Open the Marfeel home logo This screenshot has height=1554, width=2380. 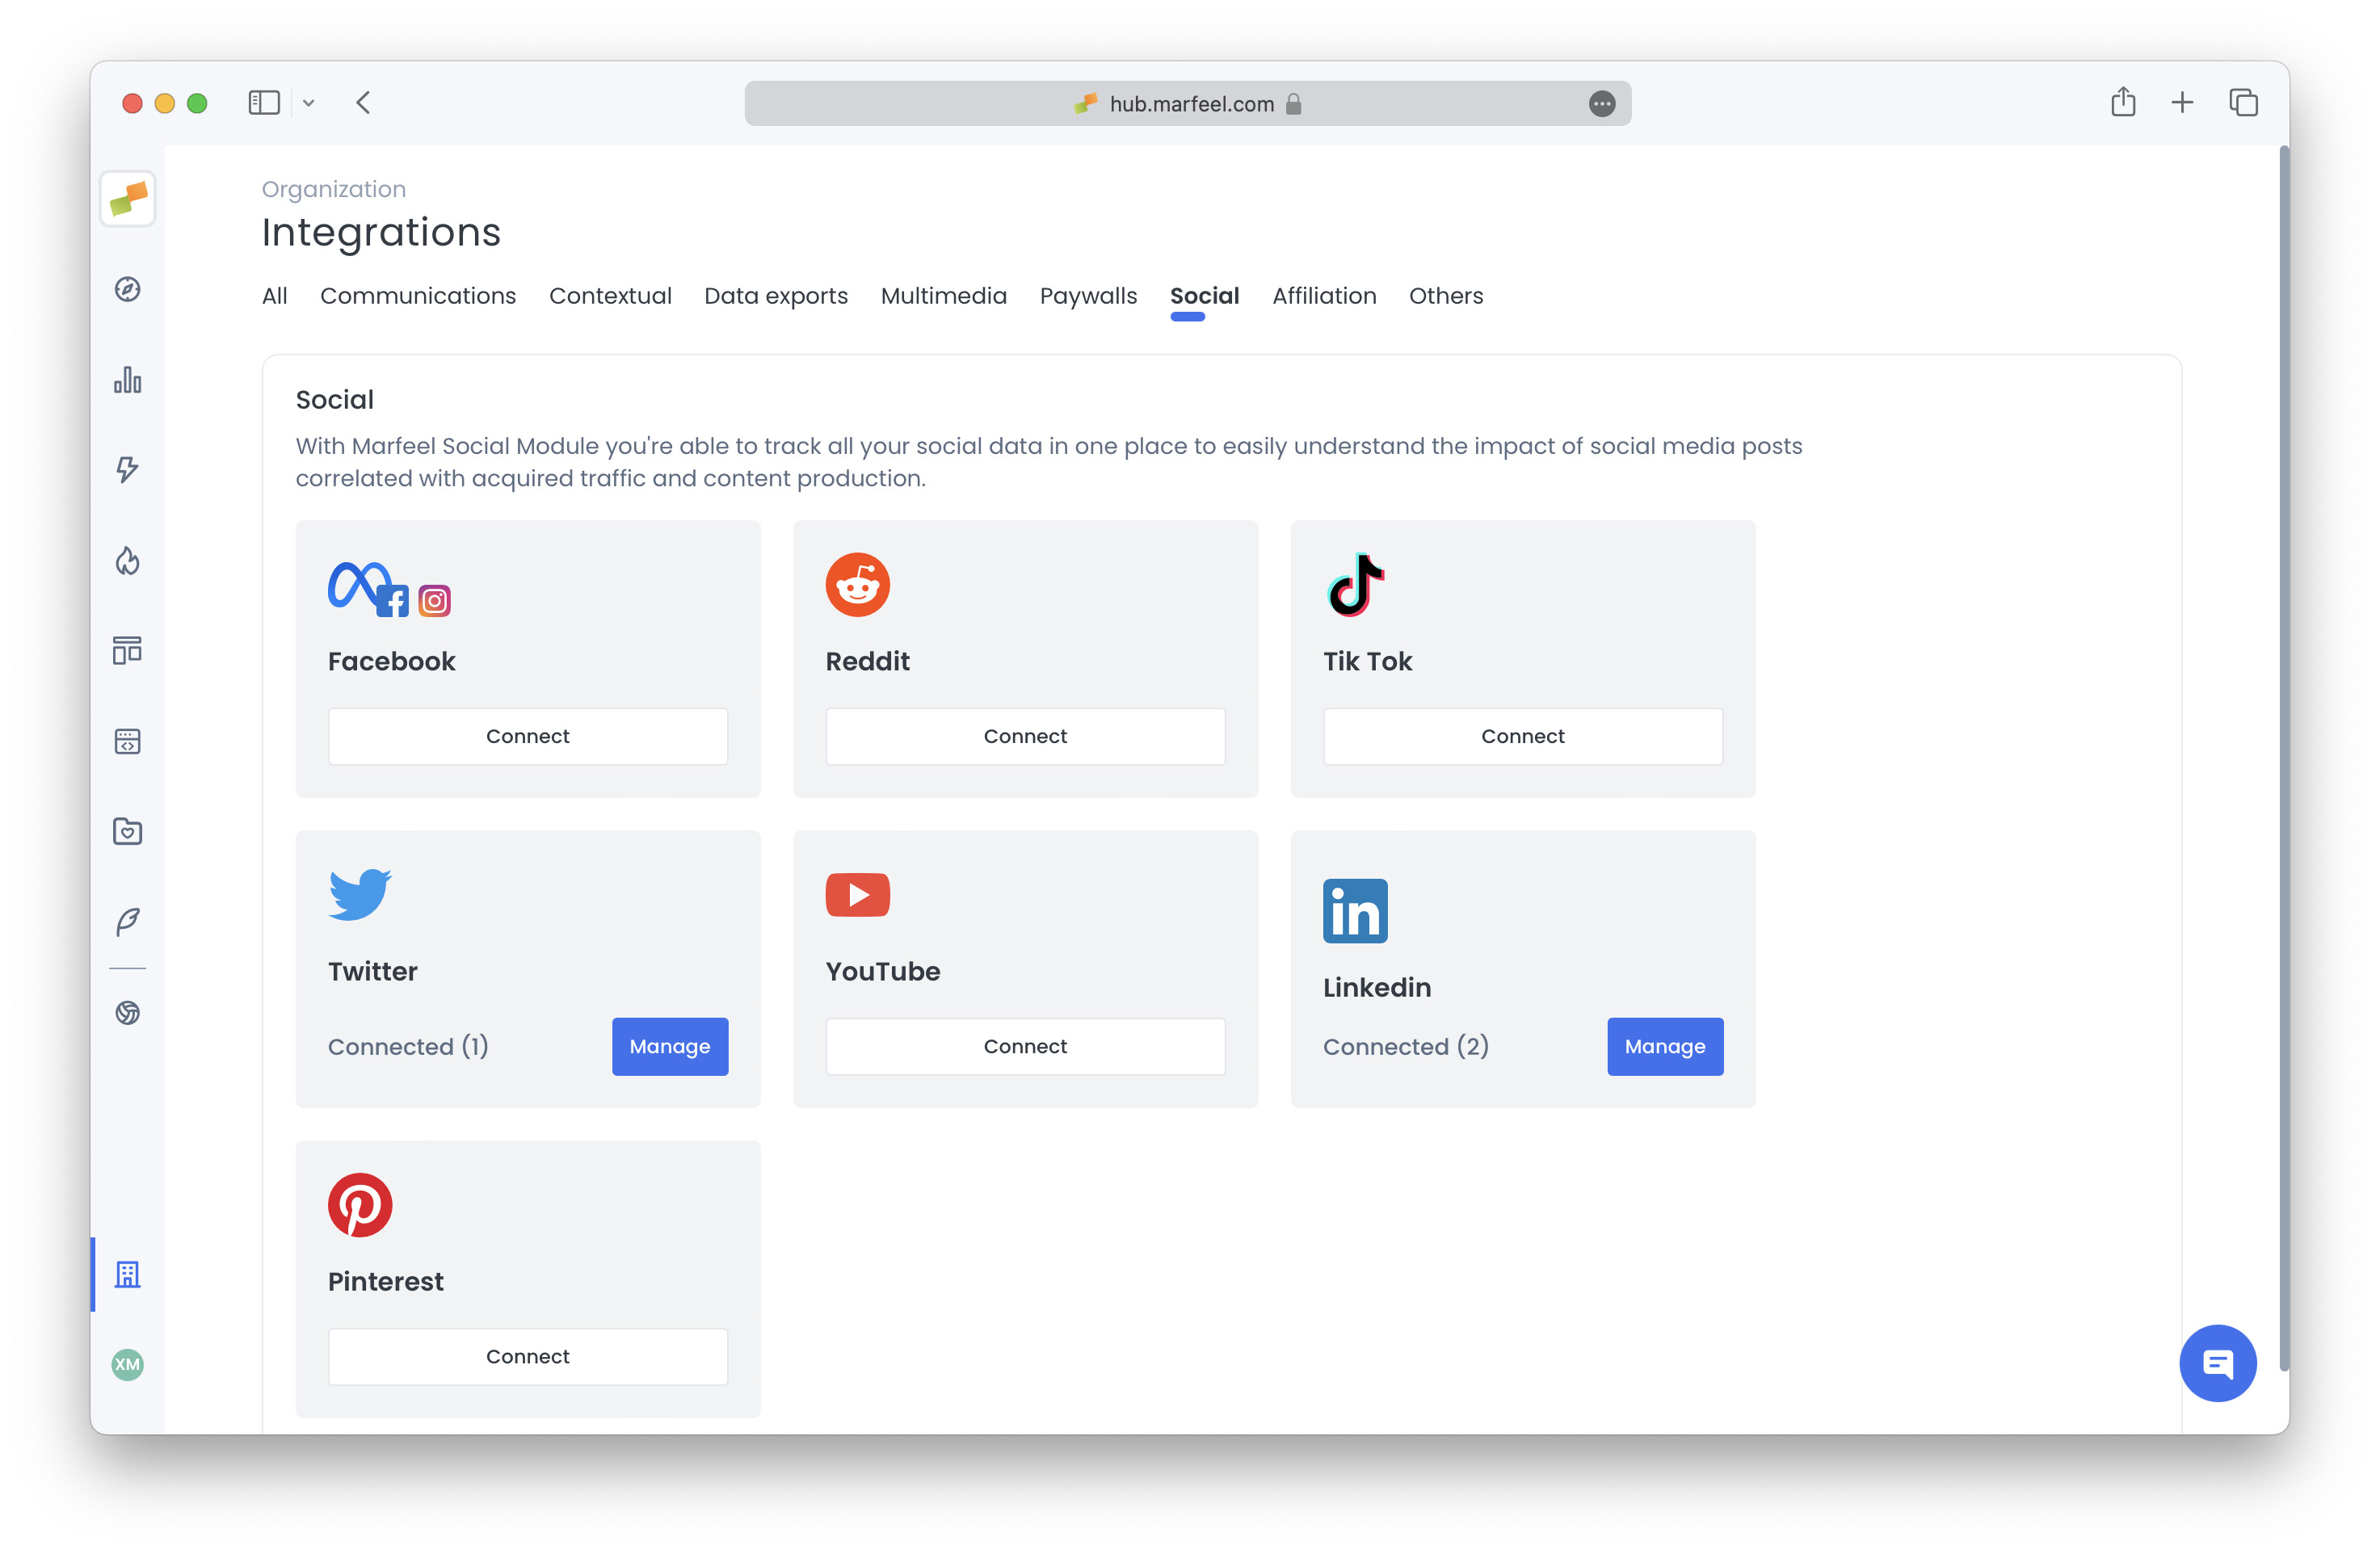(127, 199)
